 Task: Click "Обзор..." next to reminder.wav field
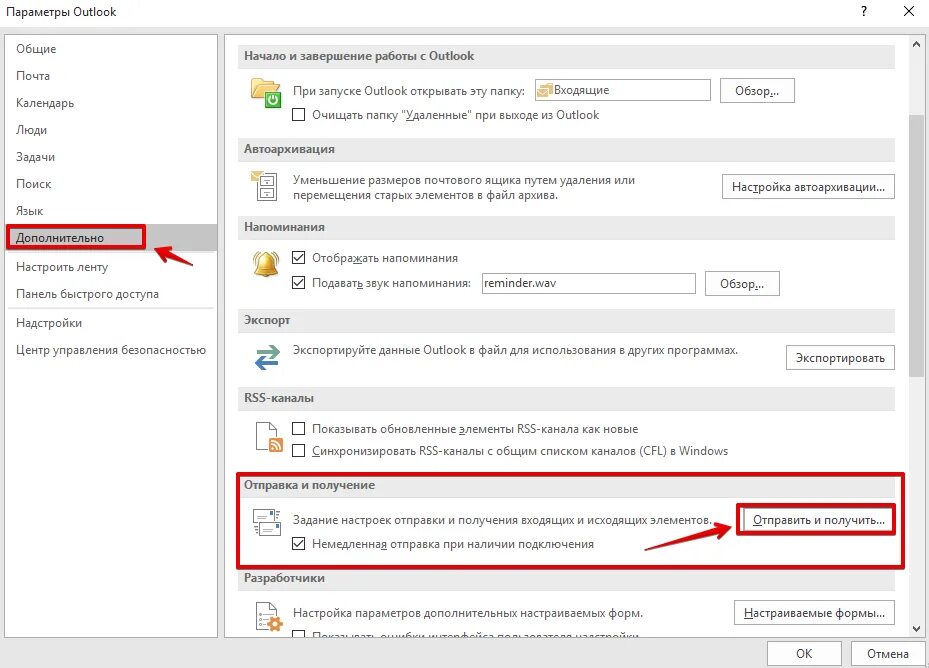tap(742, 283)
